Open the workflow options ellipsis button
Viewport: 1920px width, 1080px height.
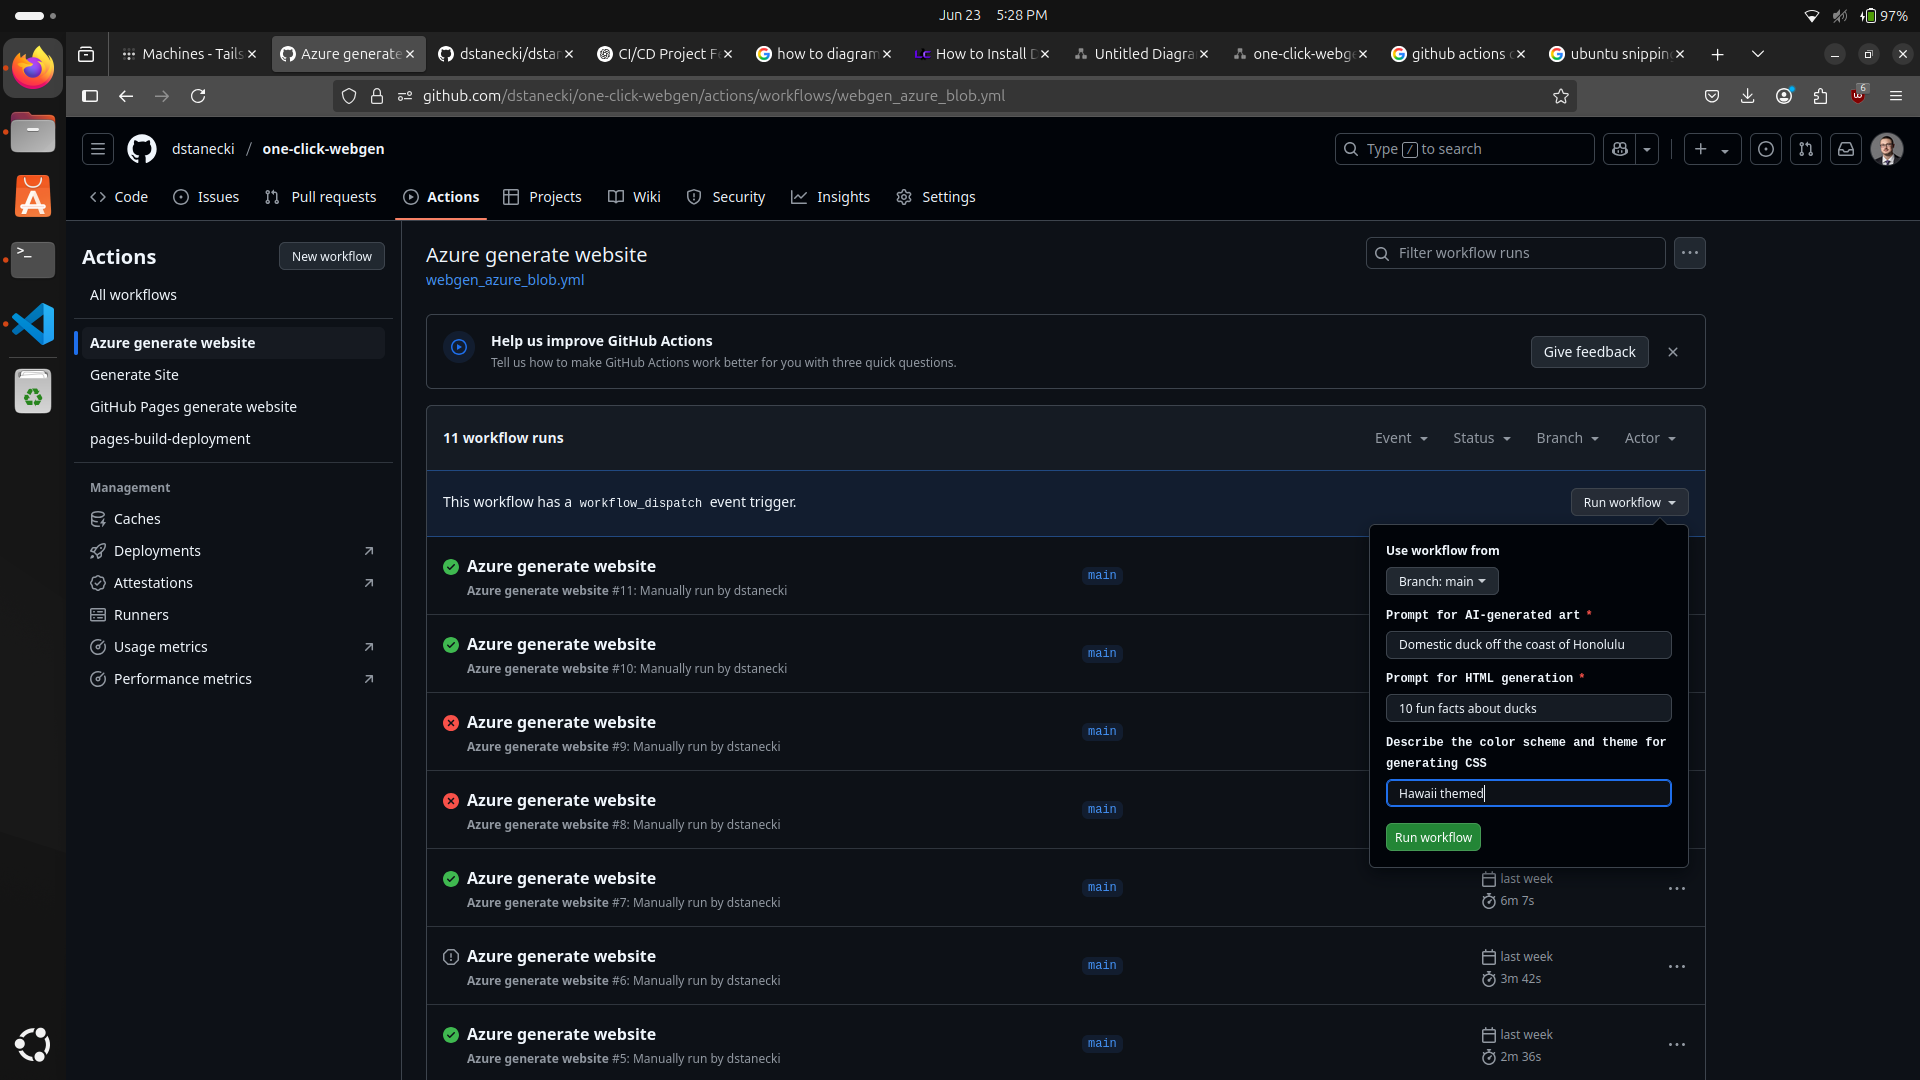[x=1690, y=253]
